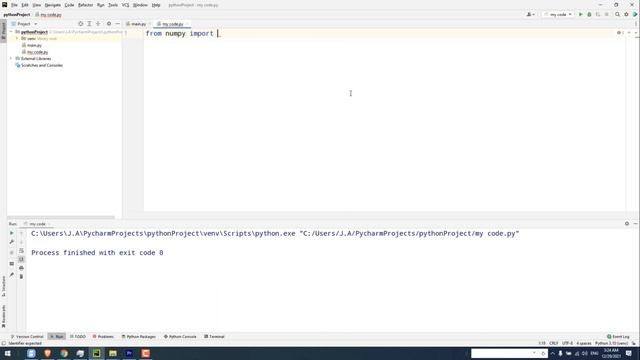Viewport: 640px width, 360px height.
Task: Open the VCS menu
Action: (x=125, y=5)
